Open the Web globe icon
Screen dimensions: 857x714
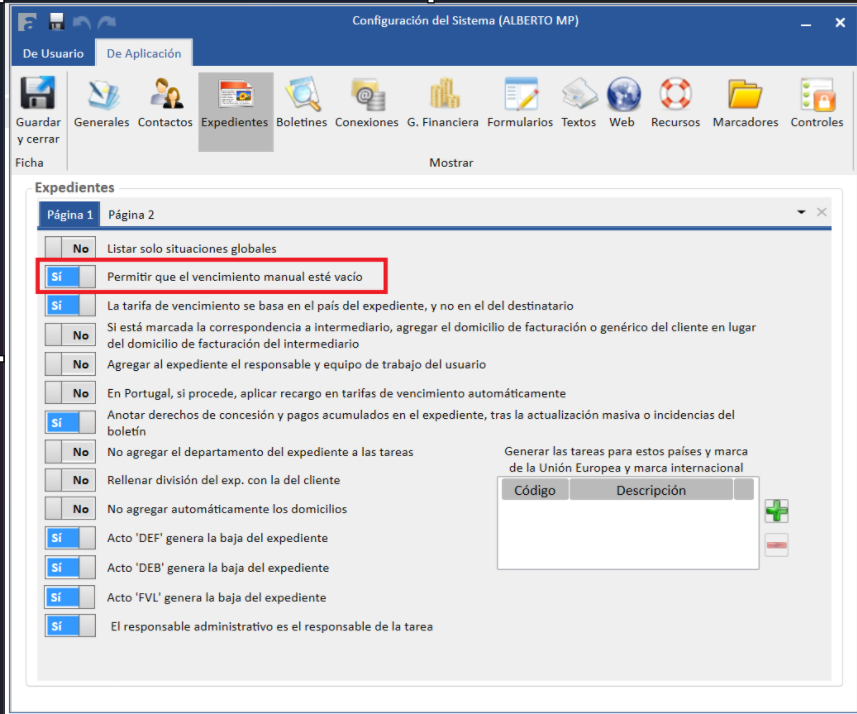[x=622, y=96]
